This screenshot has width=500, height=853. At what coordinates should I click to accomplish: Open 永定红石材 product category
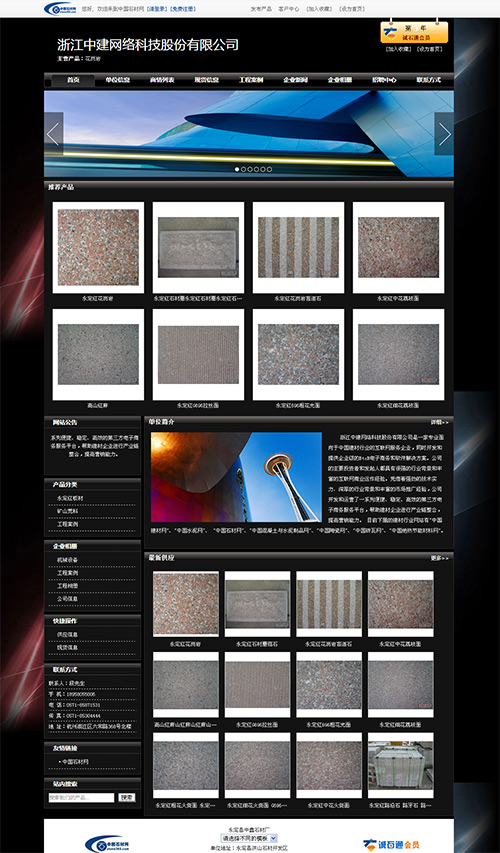tap(70, 498)
